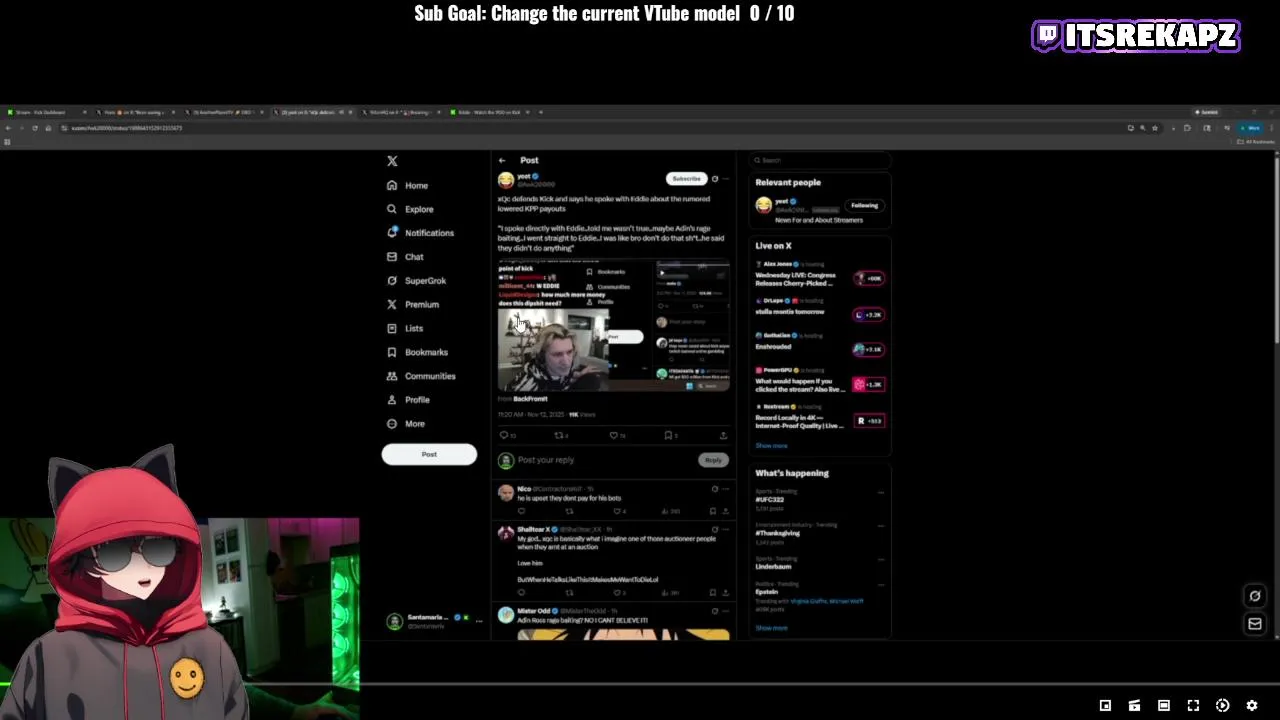The width and height of the screenshot is (1280, 720).
Task: Like the post with the heart icon
Action: pos(614,436)
